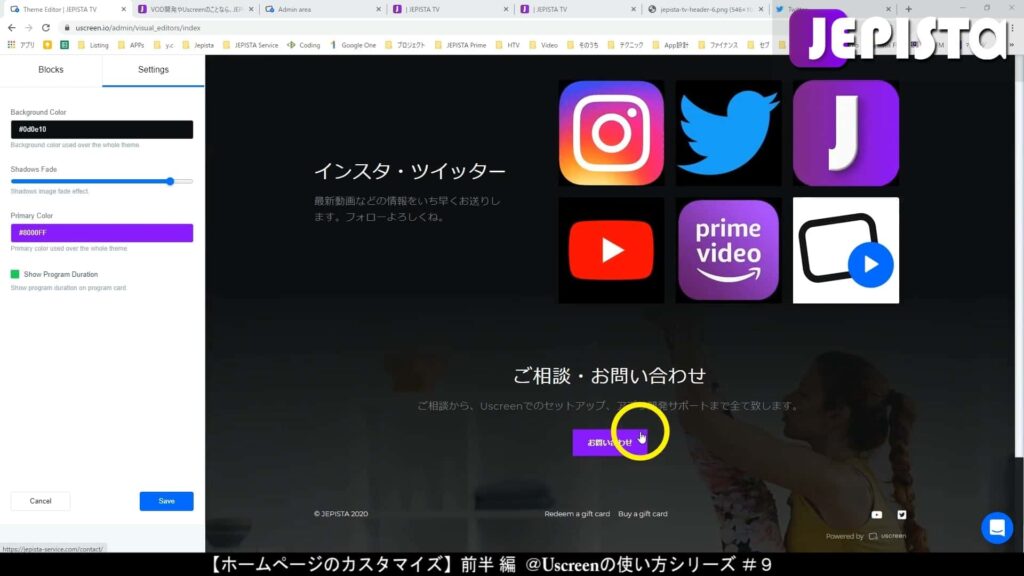
Task: Open the JEPISTA Service bookmarks folder
Action: pos(250,45)
